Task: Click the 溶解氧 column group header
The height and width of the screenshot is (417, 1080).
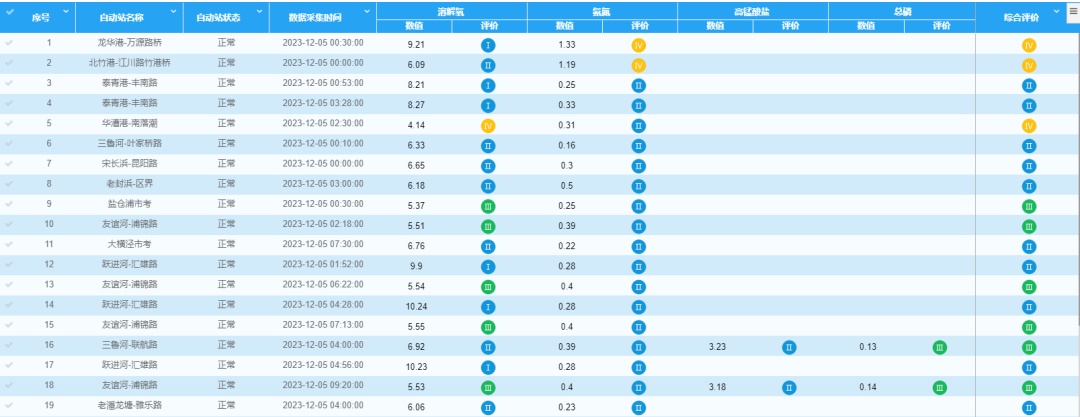Action: pos(451,9)
